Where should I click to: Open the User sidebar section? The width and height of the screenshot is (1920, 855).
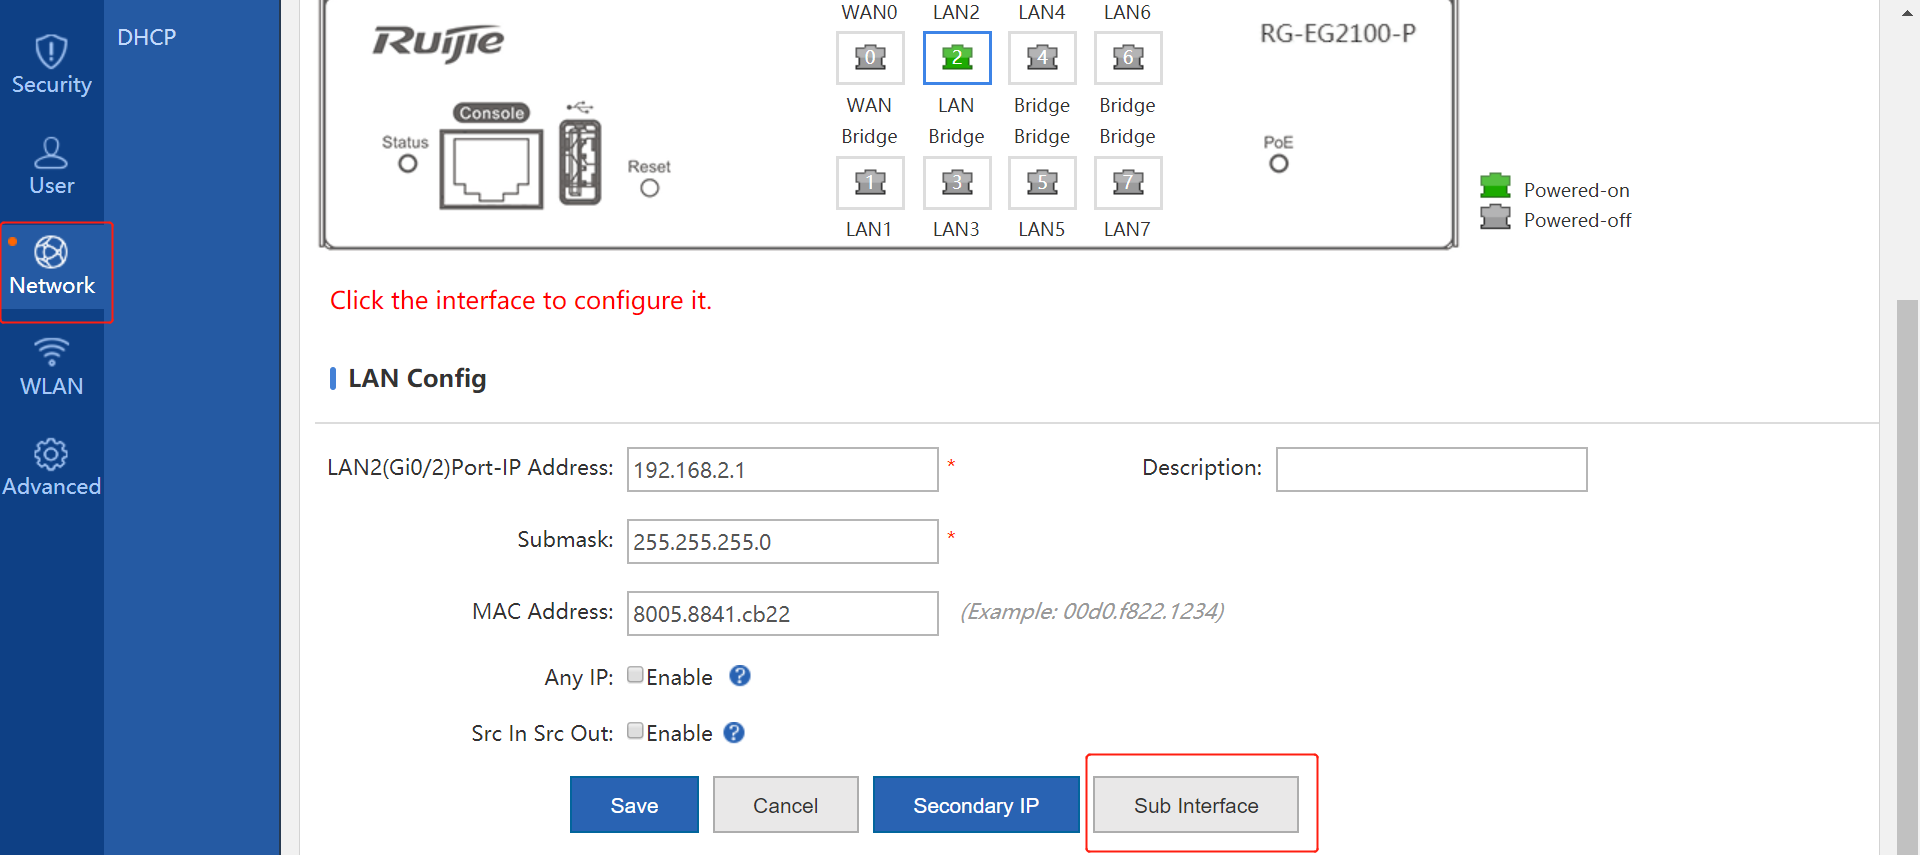51,166
